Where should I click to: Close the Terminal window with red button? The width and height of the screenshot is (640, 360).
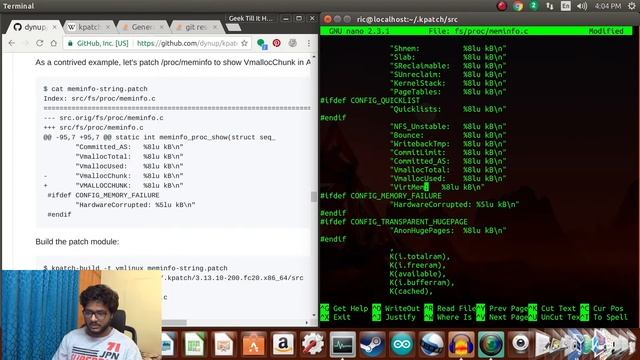[327, 19]
